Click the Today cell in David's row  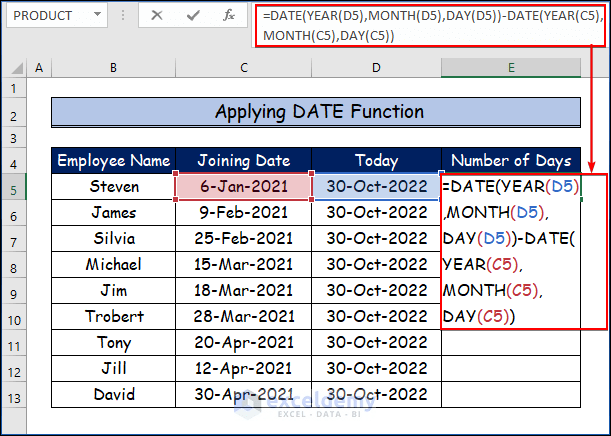[x=376, y=394]
